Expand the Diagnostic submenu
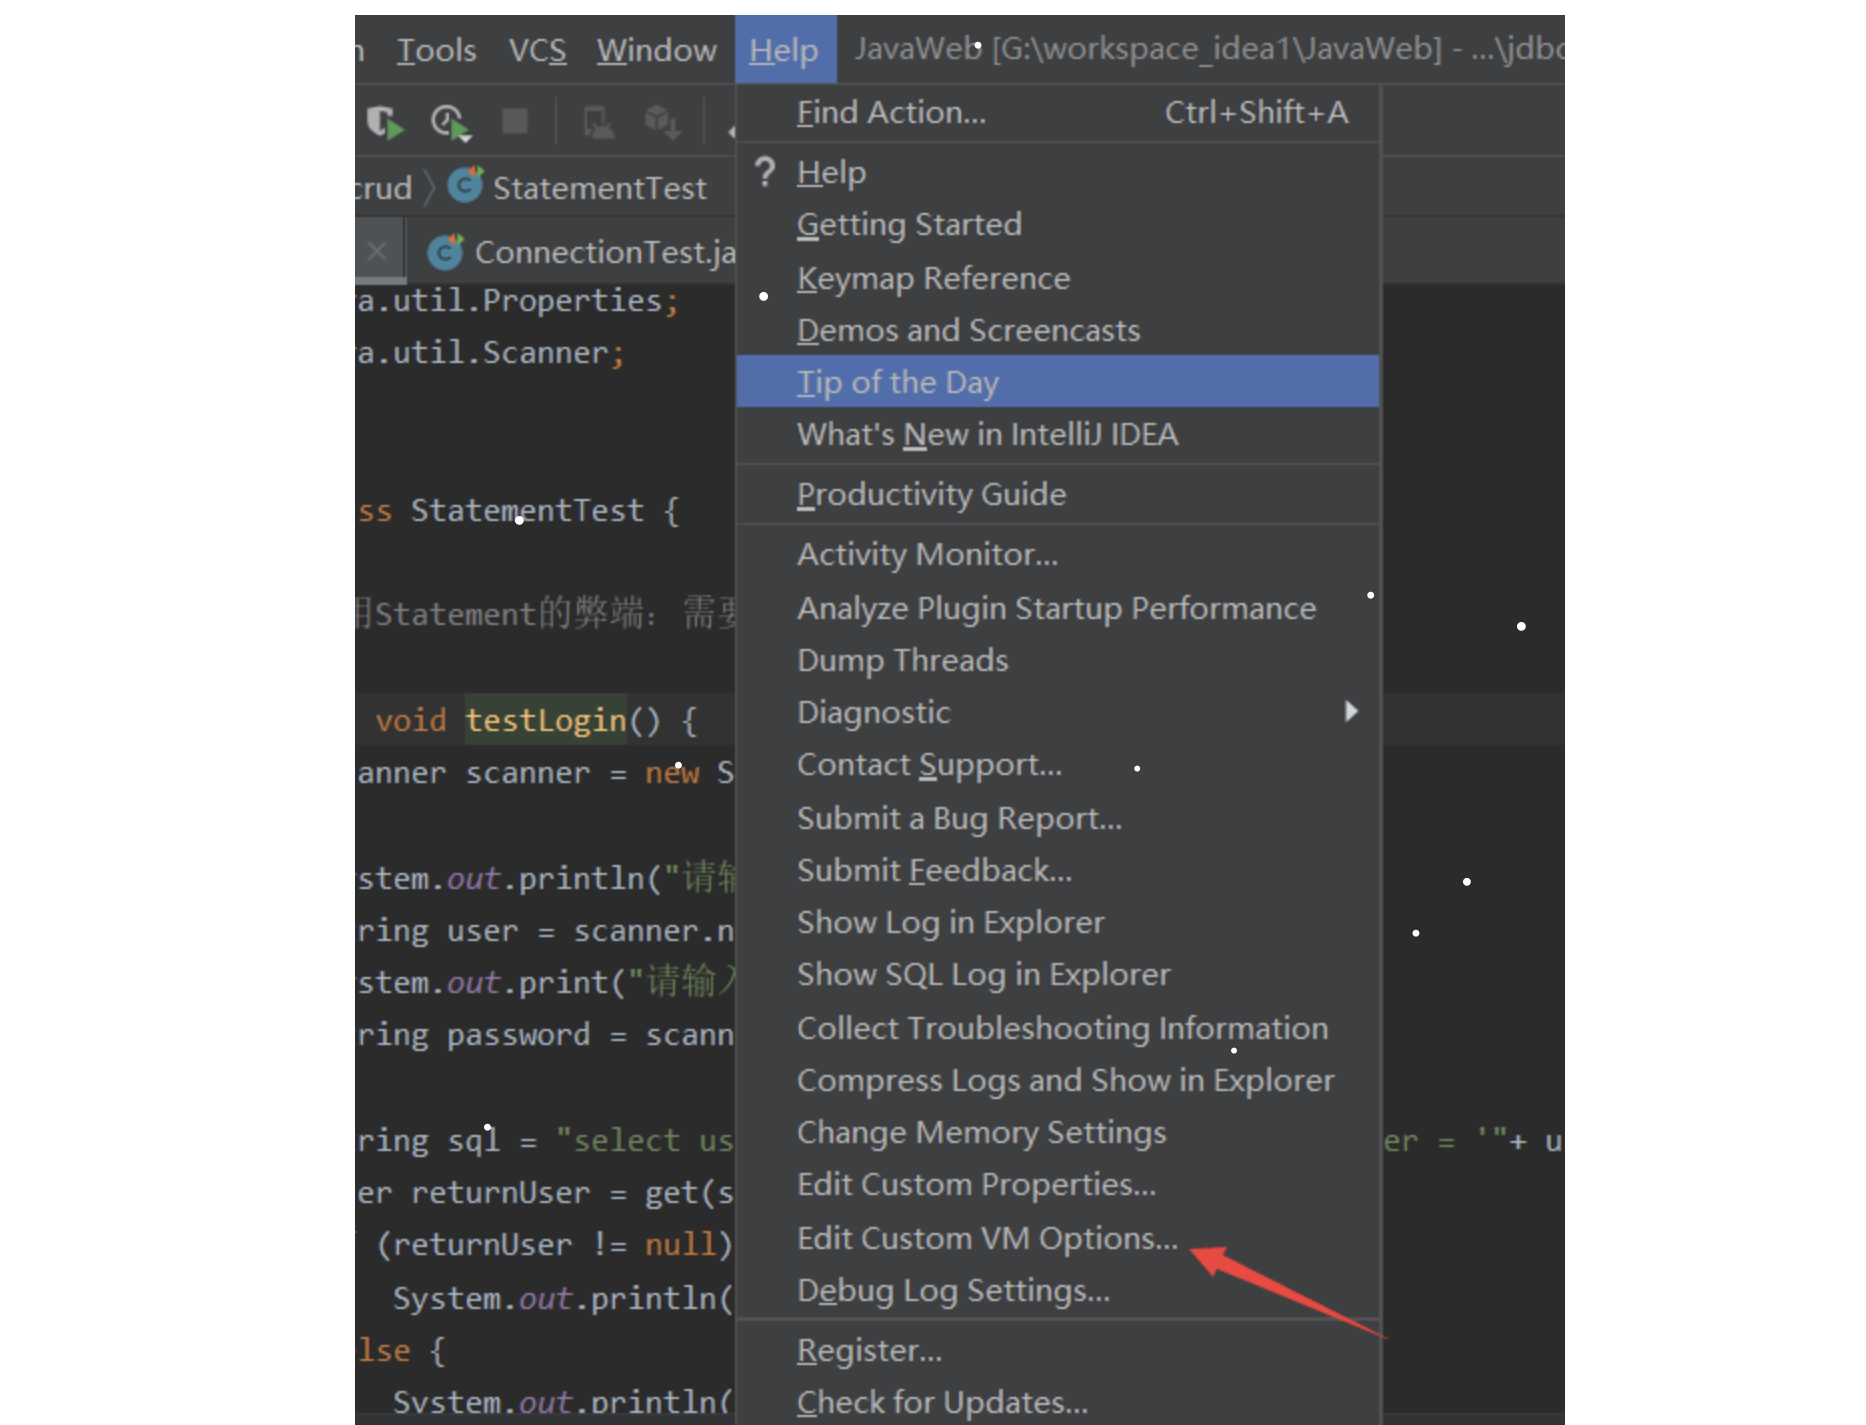 click(x=1058, y=711)
